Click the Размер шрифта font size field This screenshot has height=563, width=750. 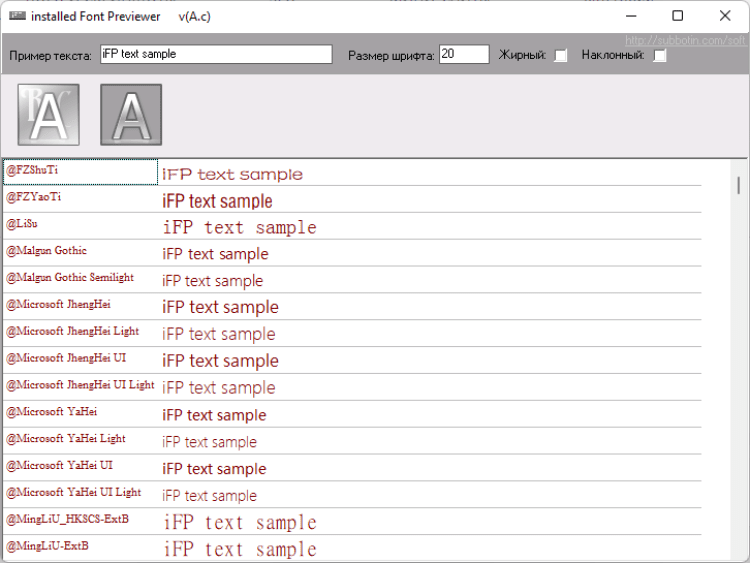[x=464, y=54]
